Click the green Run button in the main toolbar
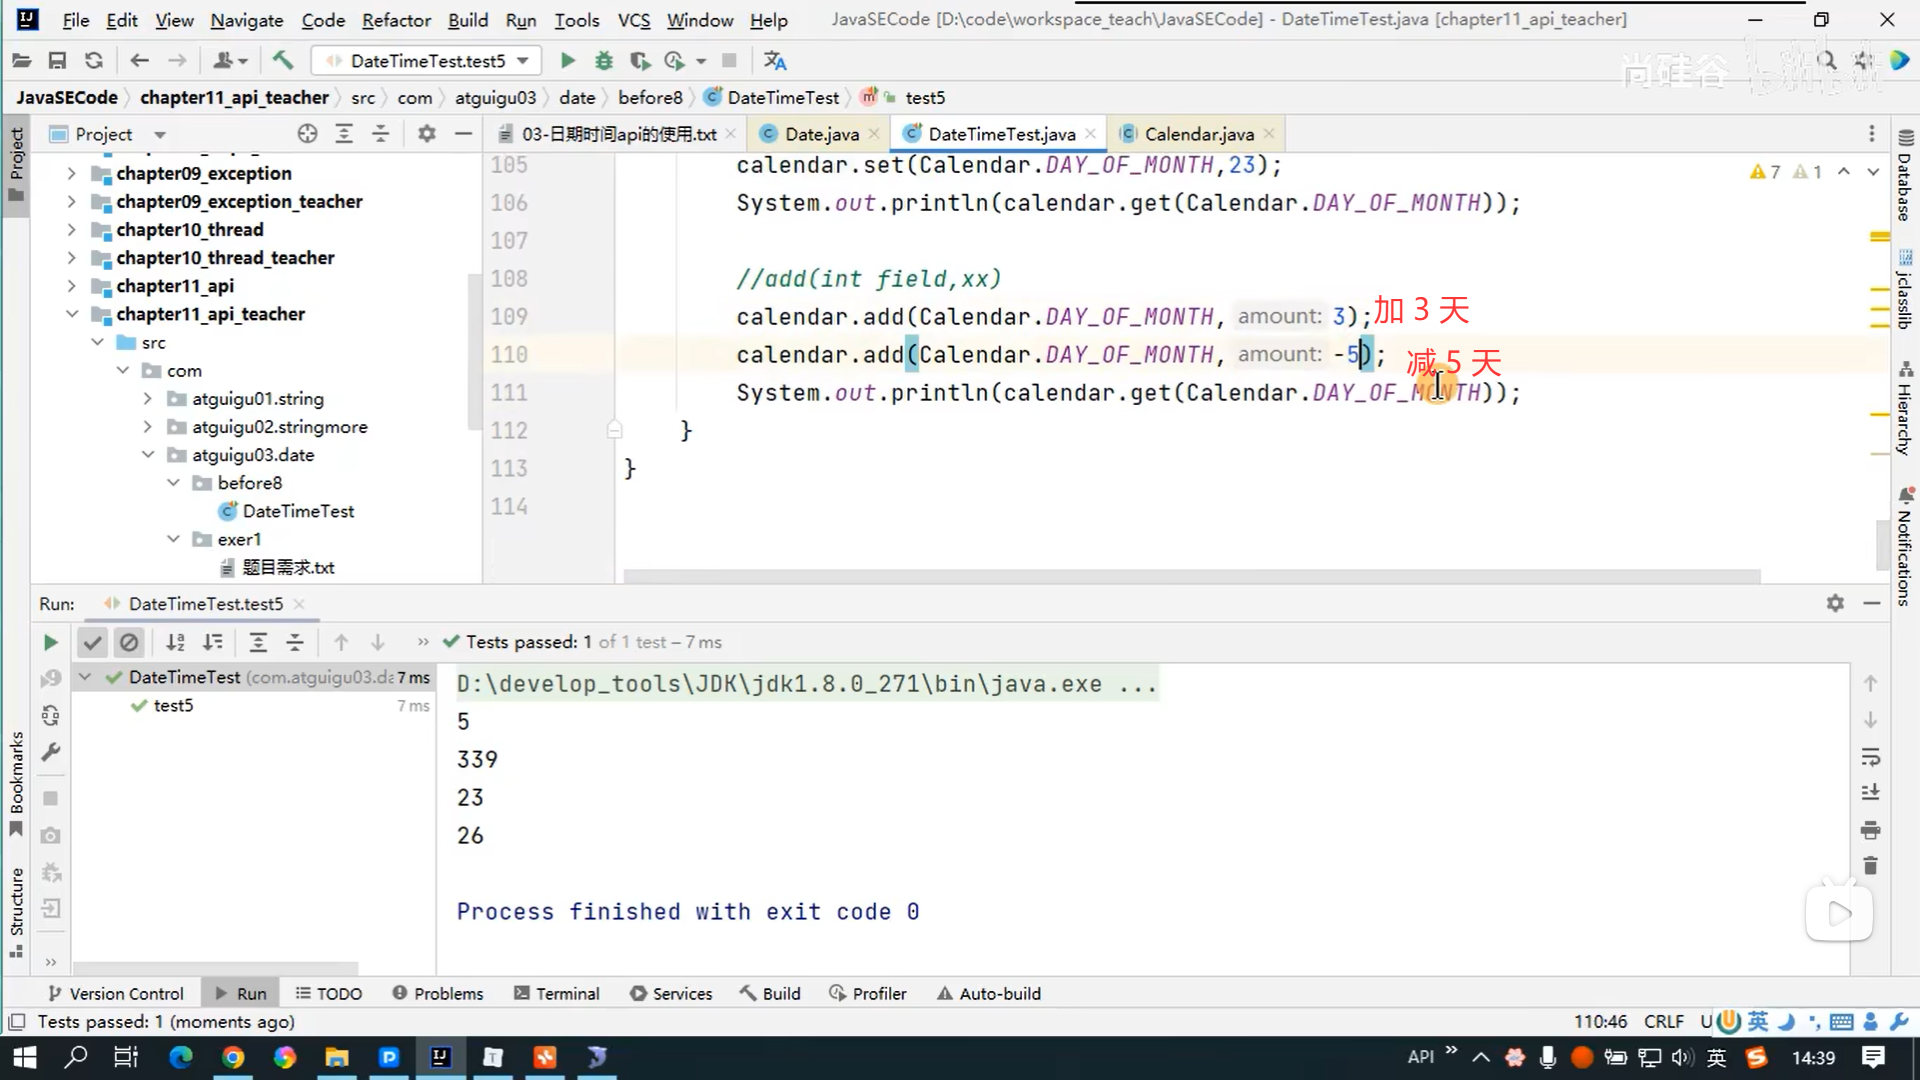This screenshot has height=1080, width=1920. 567,61
